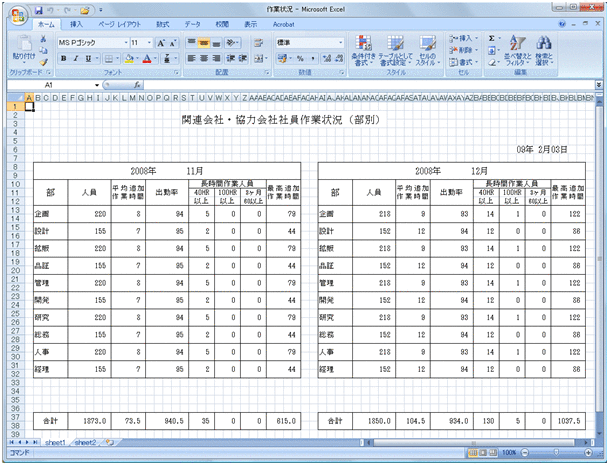Toggle wrap text in cell
The width and height of the screenshot is (611, 467).
click(258, 42)
